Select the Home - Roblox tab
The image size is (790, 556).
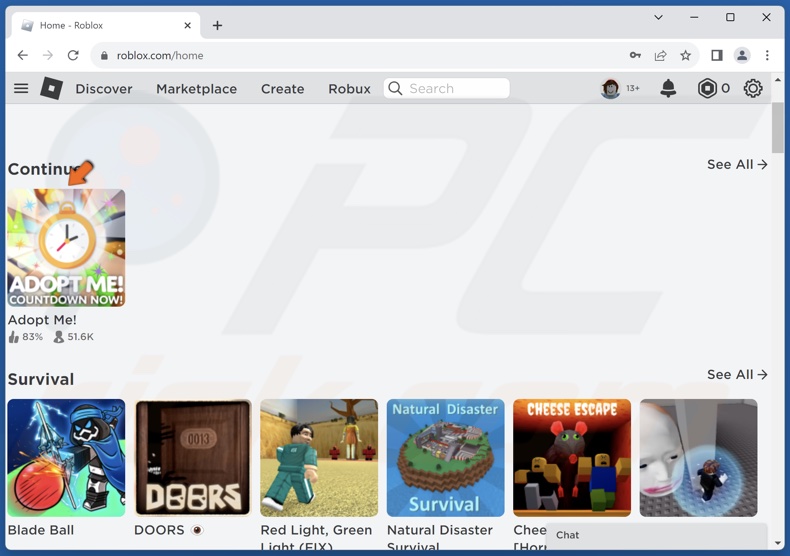106,25
